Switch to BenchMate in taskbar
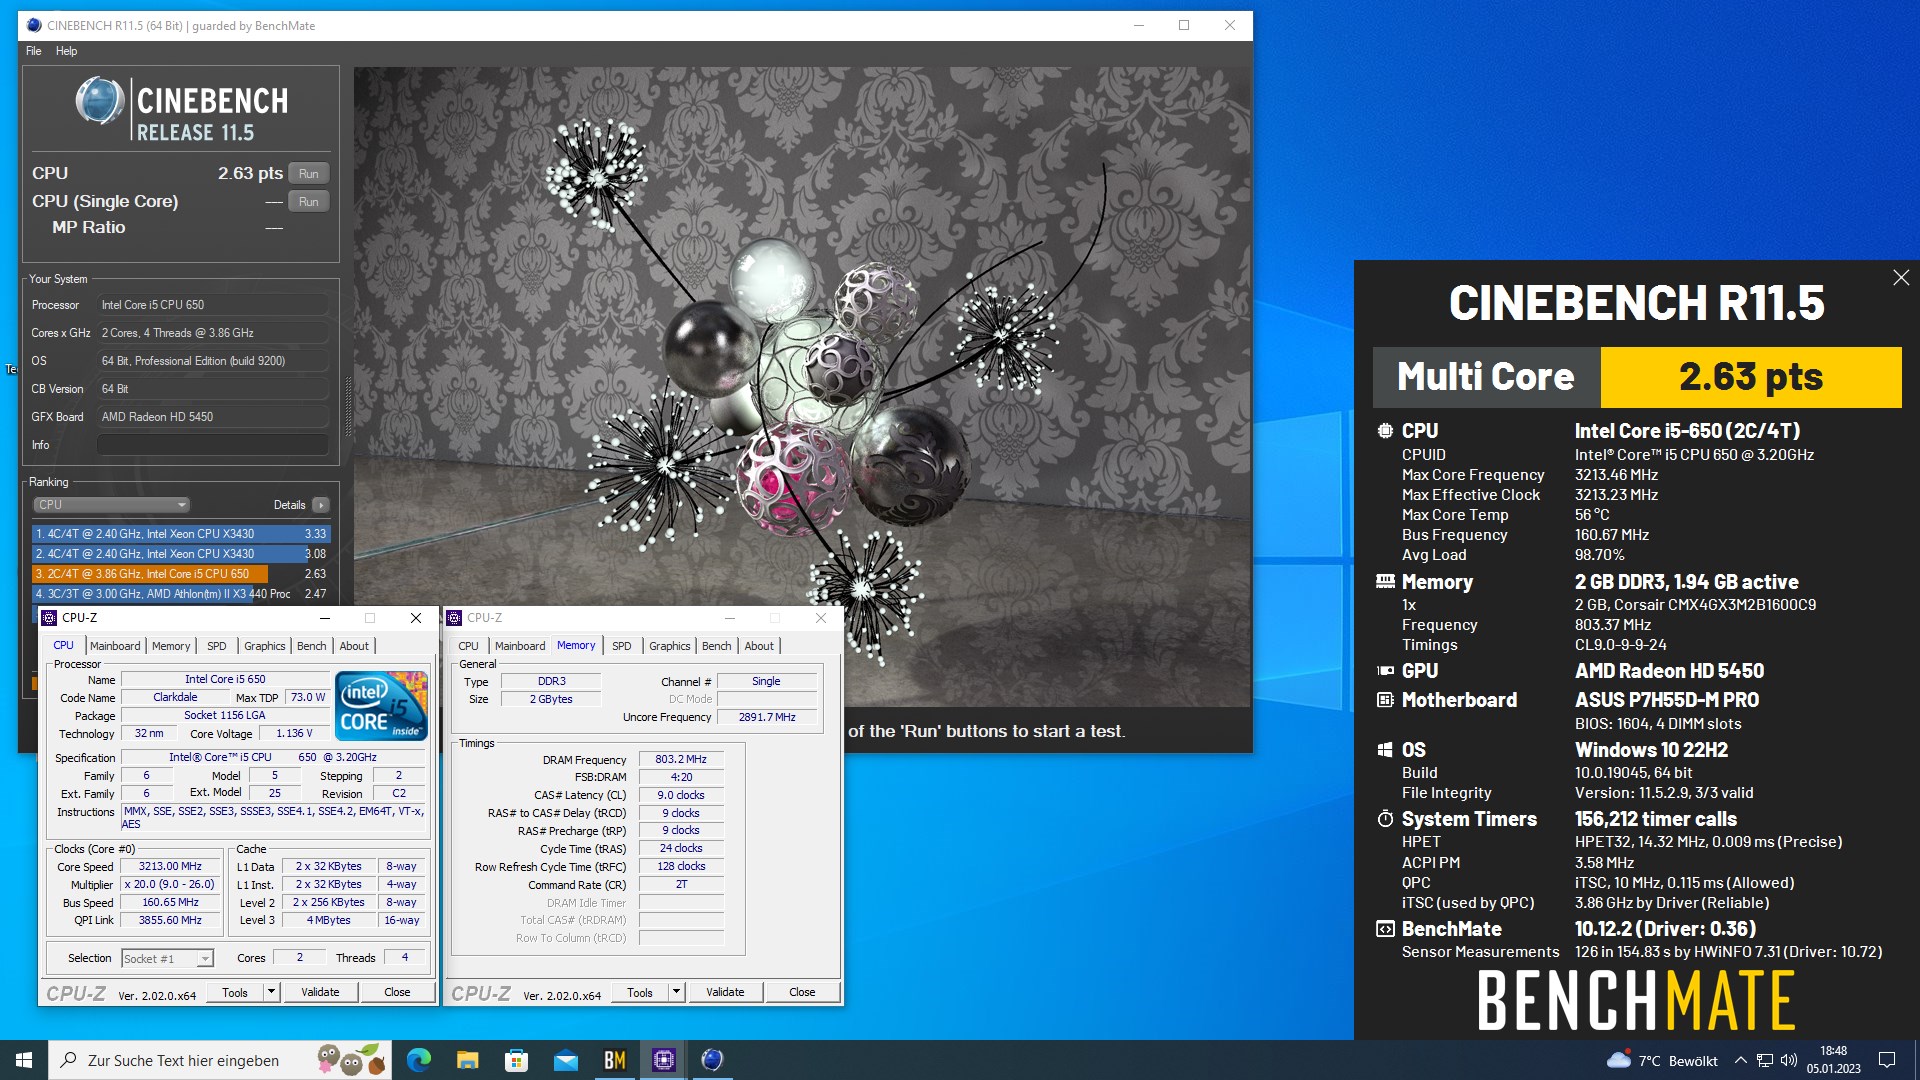1920x1080 pixels. [614, 1060]
